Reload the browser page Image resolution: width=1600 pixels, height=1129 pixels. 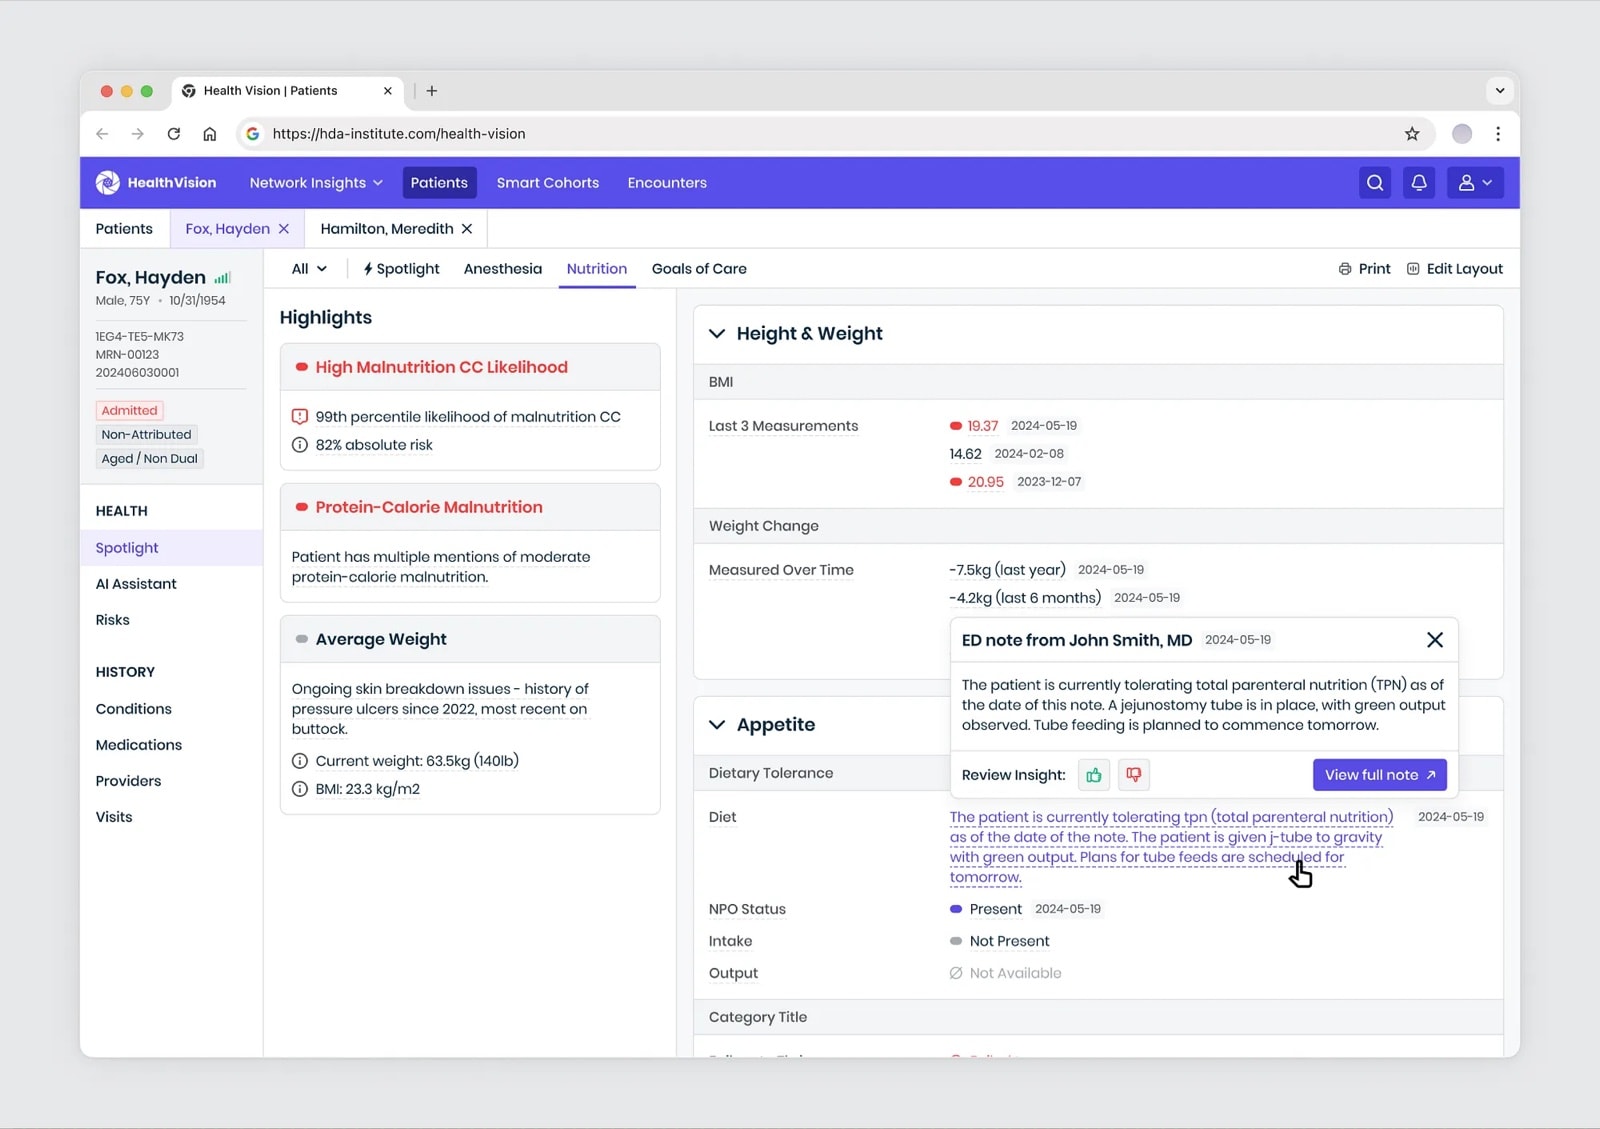[x=174, y=134]
